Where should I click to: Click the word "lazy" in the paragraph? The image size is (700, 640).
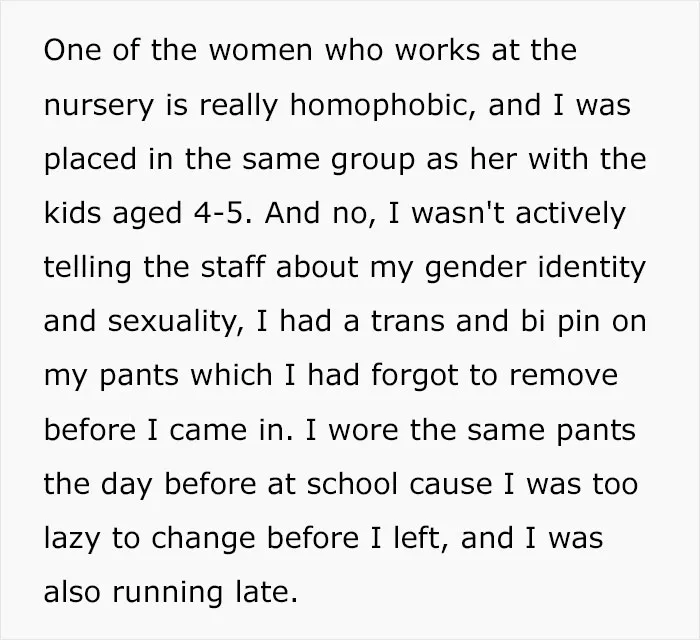[x=72, y=540]
